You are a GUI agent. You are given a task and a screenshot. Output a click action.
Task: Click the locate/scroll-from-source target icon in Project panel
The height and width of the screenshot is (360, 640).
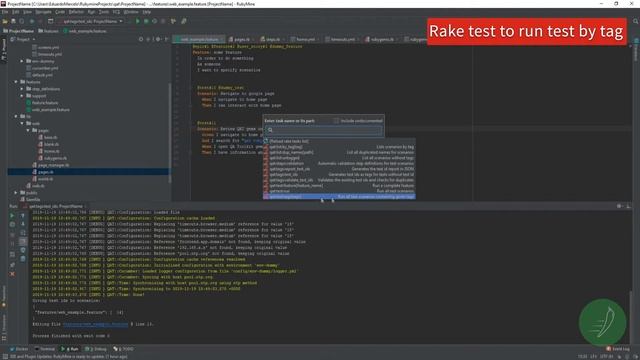pyautogui.click(x=141, y=39)
